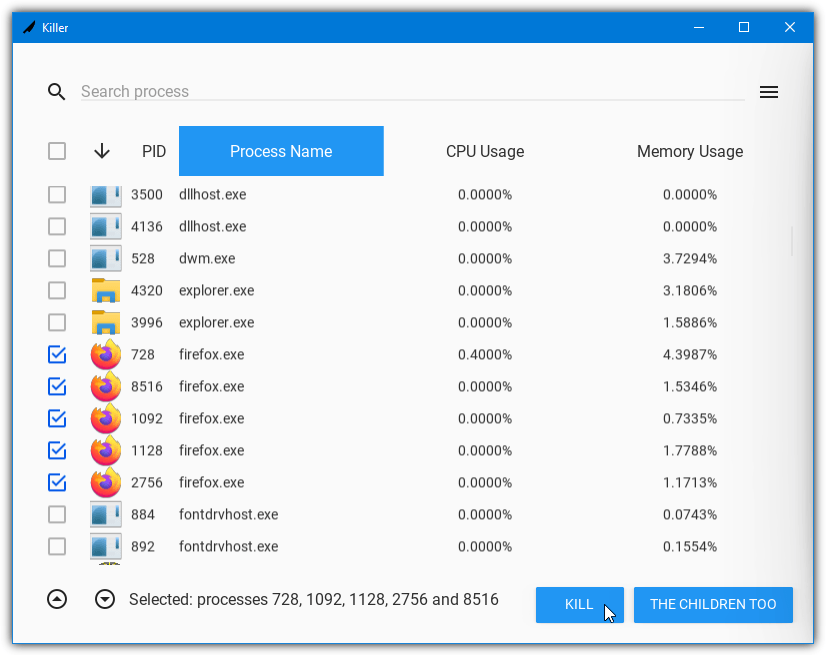Image resolution: width=826 pixels, height=655 pixels.
Task: Click explorer.exe name for PID 3996
Action: pos(217,322)
